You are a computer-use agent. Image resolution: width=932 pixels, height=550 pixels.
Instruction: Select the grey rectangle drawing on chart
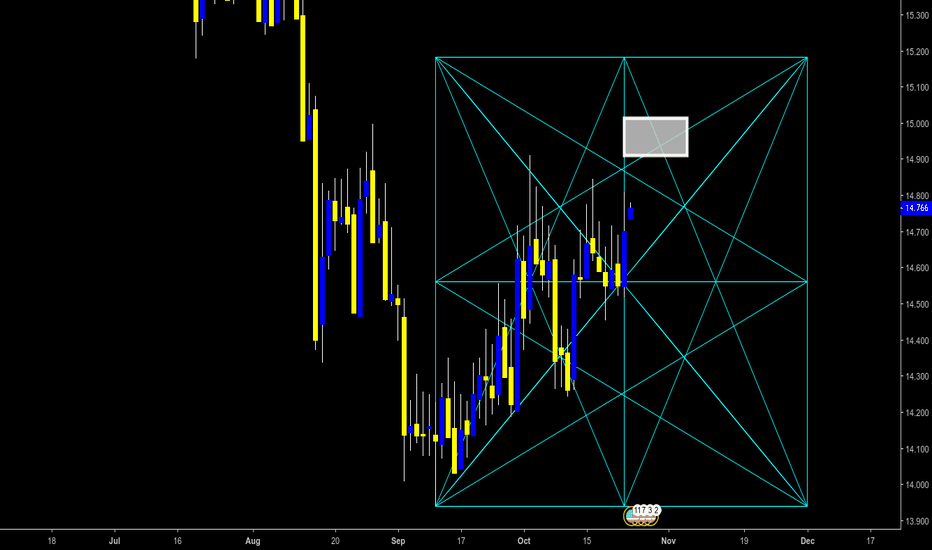pos(656,137)
